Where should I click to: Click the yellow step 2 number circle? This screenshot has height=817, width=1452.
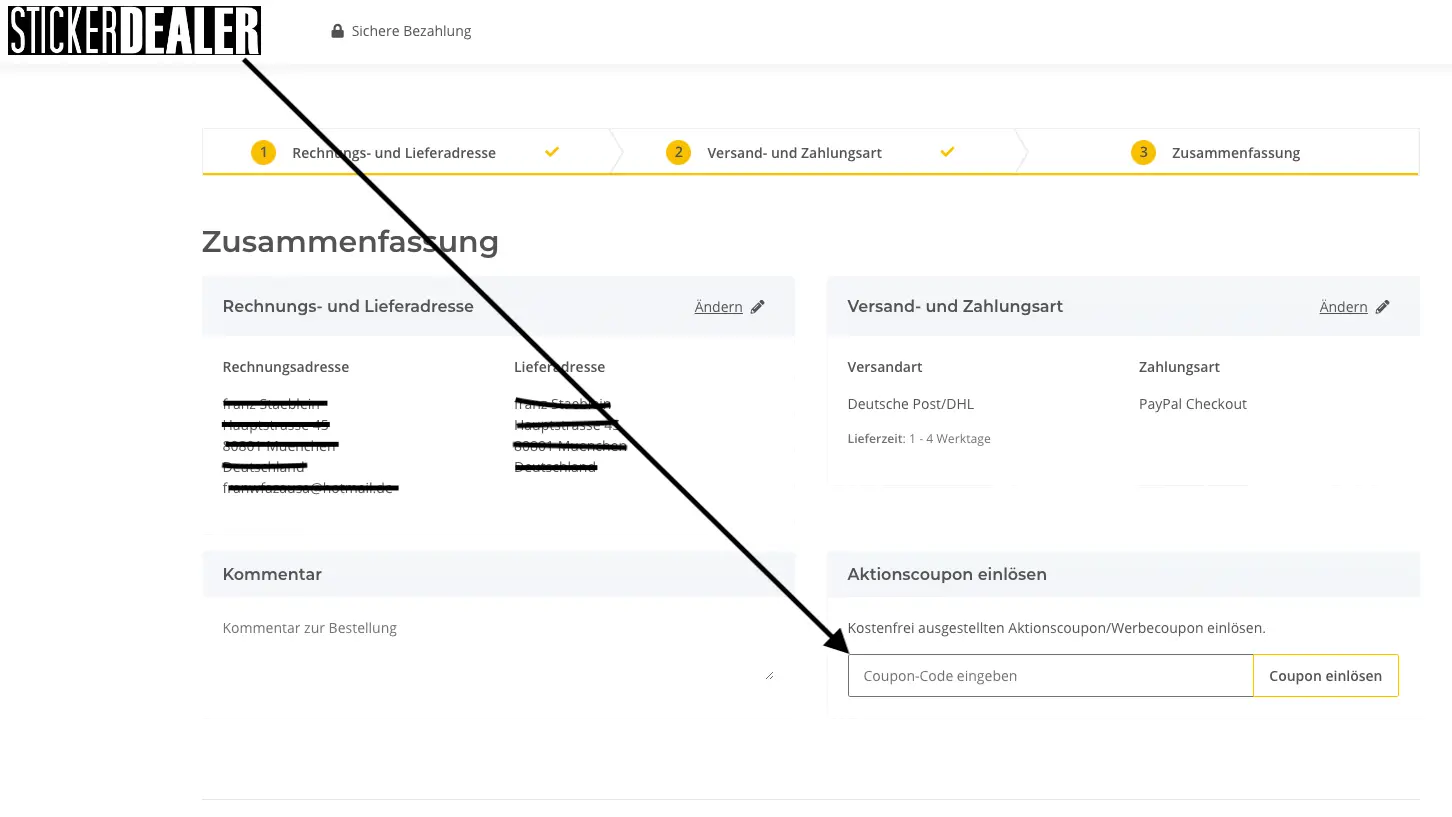coord(678,153)
